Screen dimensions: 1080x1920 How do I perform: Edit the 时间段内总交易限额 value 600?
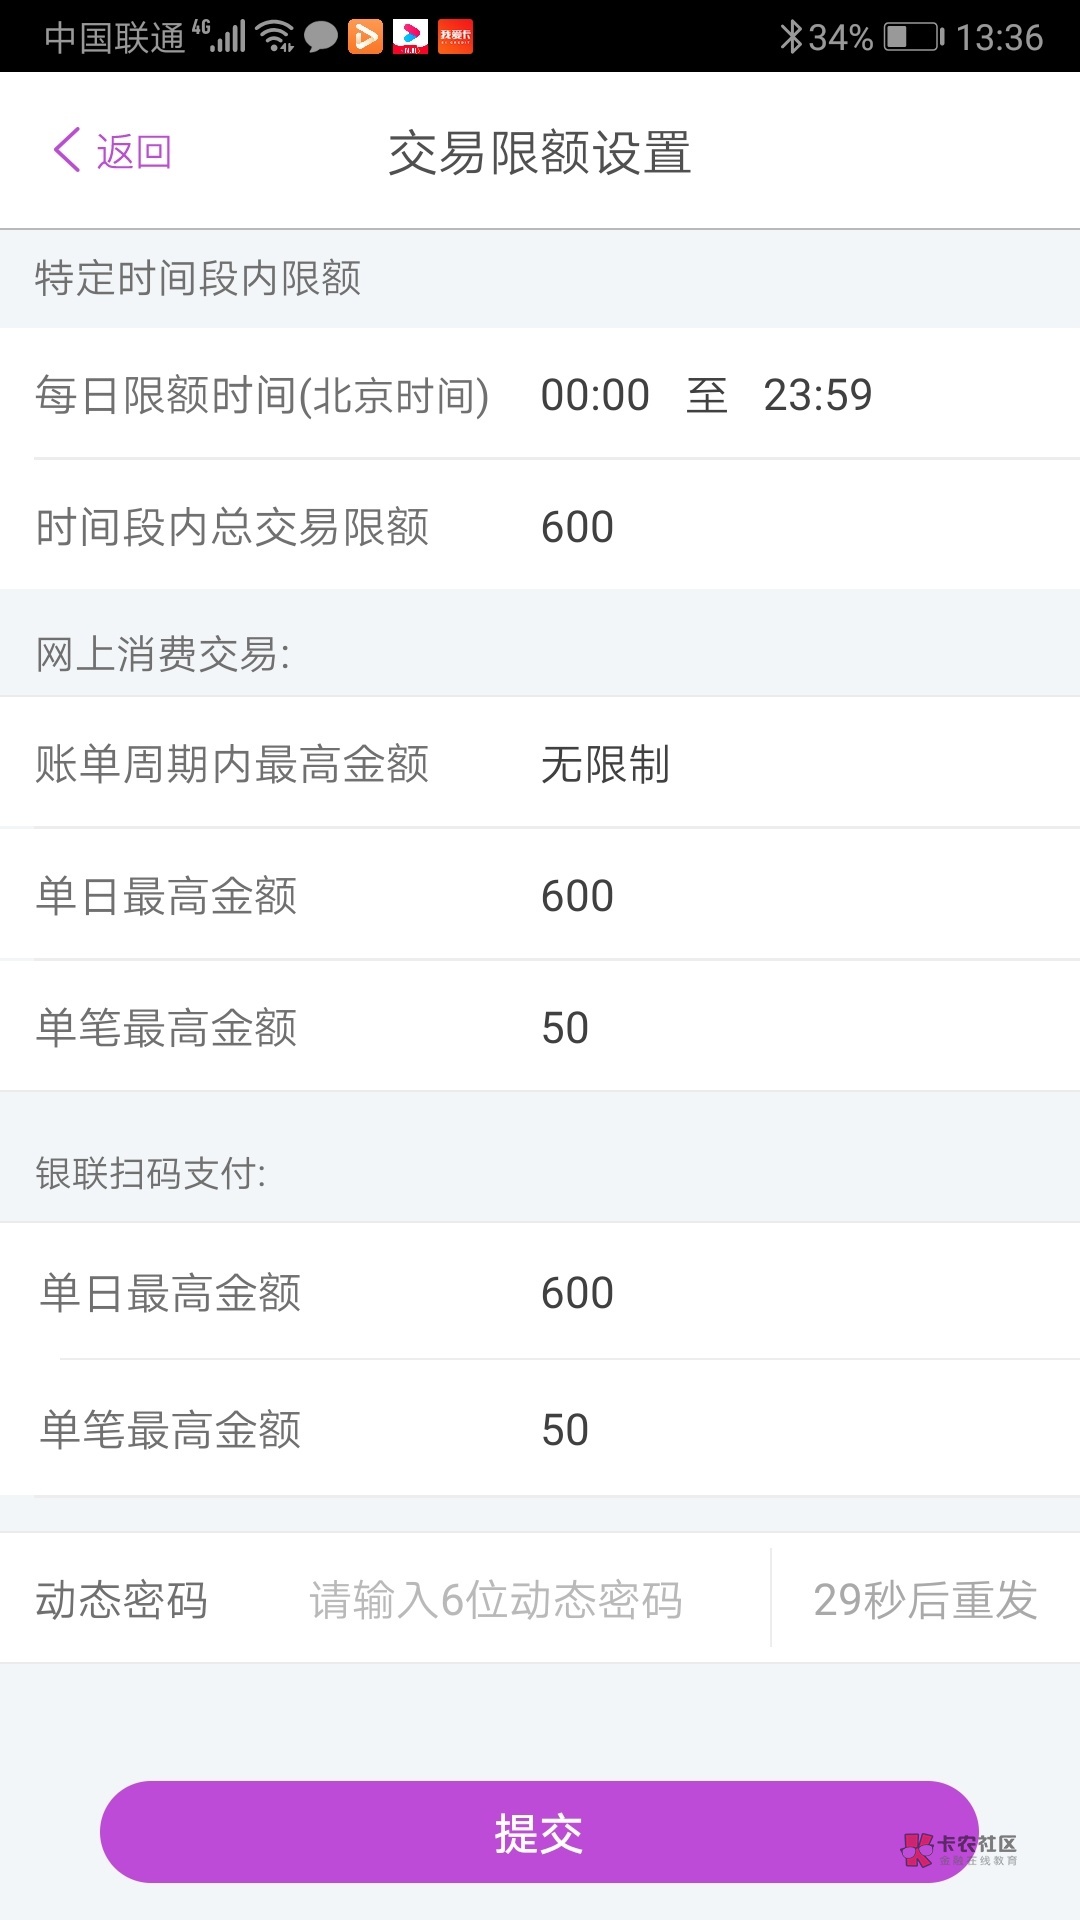point(577,527)
